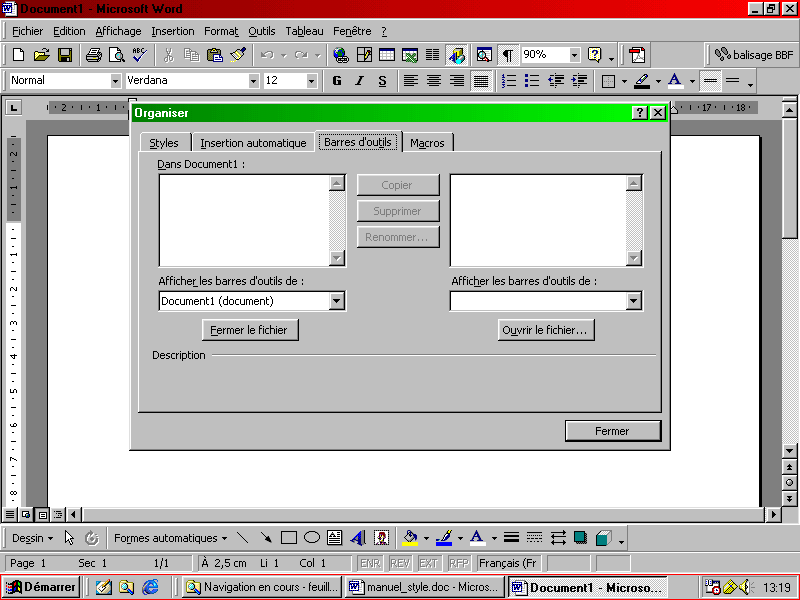Run the spelling and grammar check

point(139,55)
